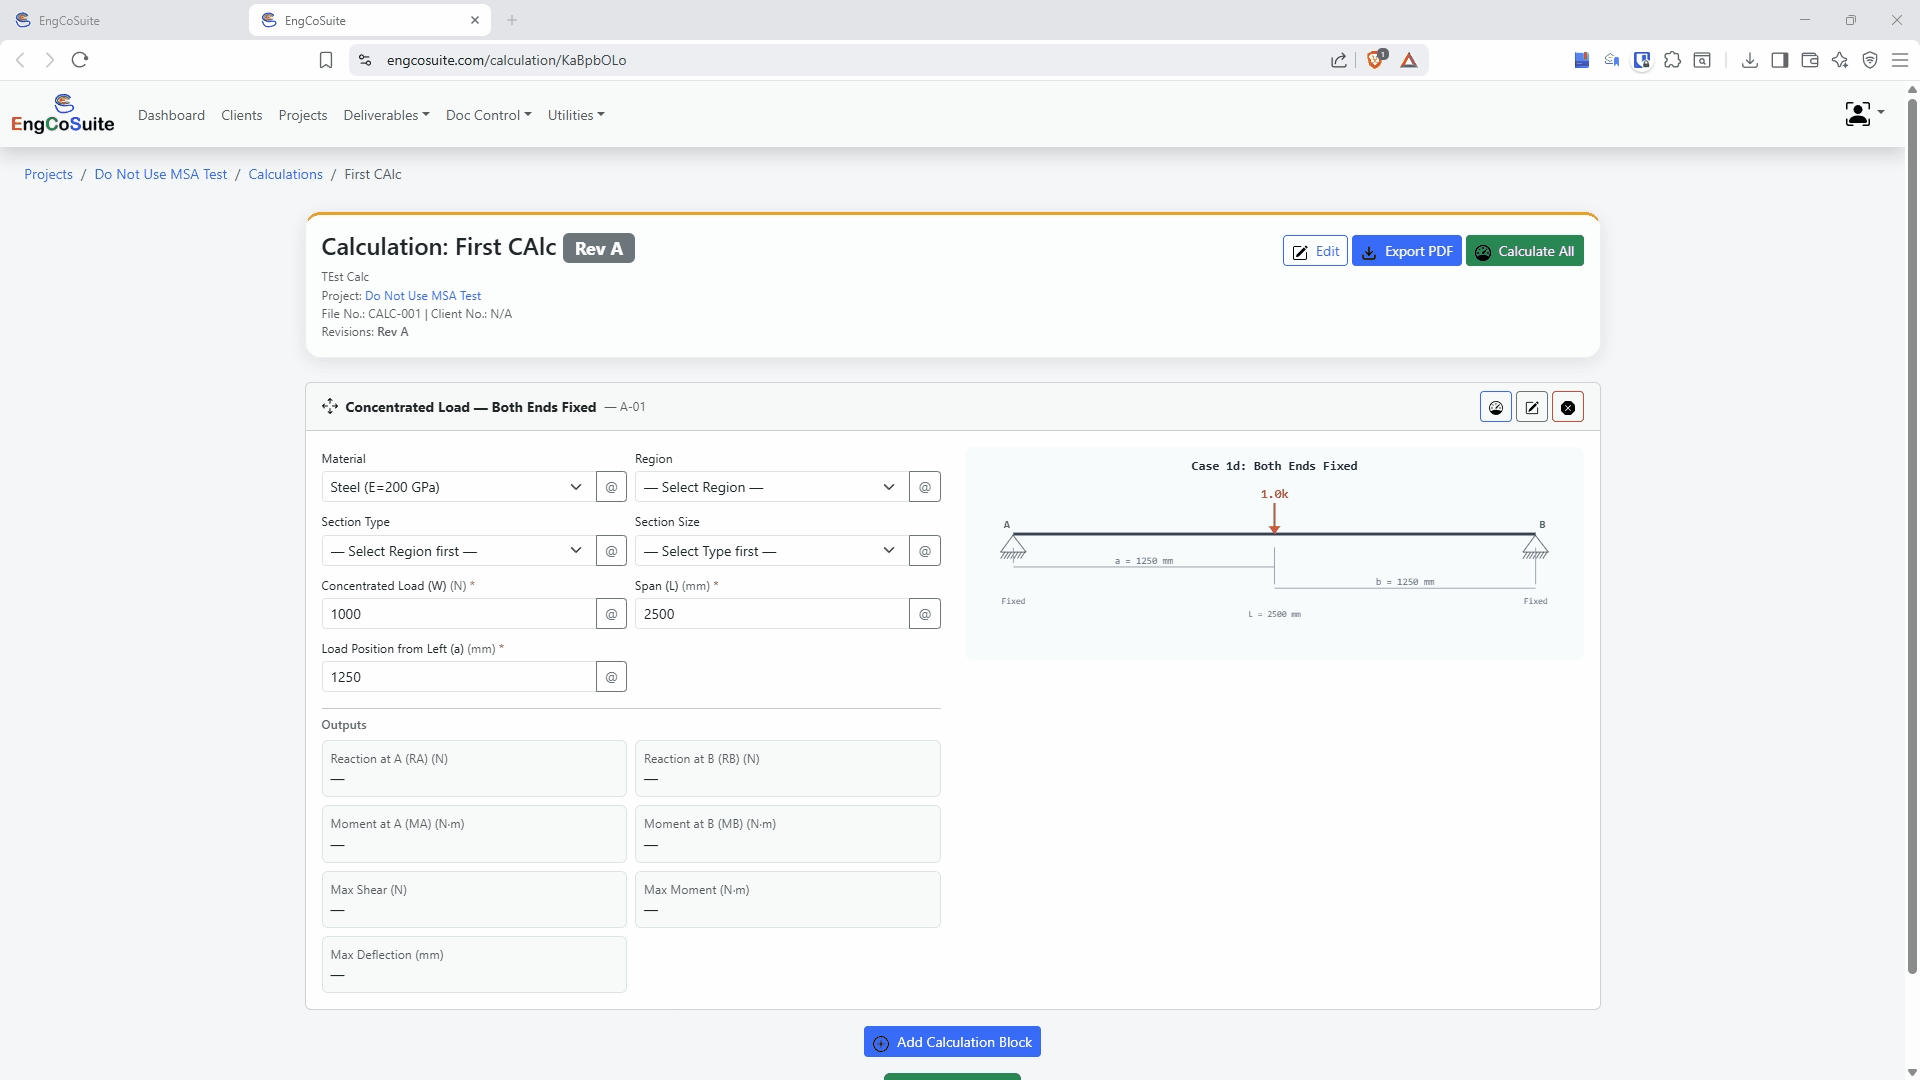Open the Section Size dropdown
This screenshot has width=1920, height=1080.
tap(770, 551)
